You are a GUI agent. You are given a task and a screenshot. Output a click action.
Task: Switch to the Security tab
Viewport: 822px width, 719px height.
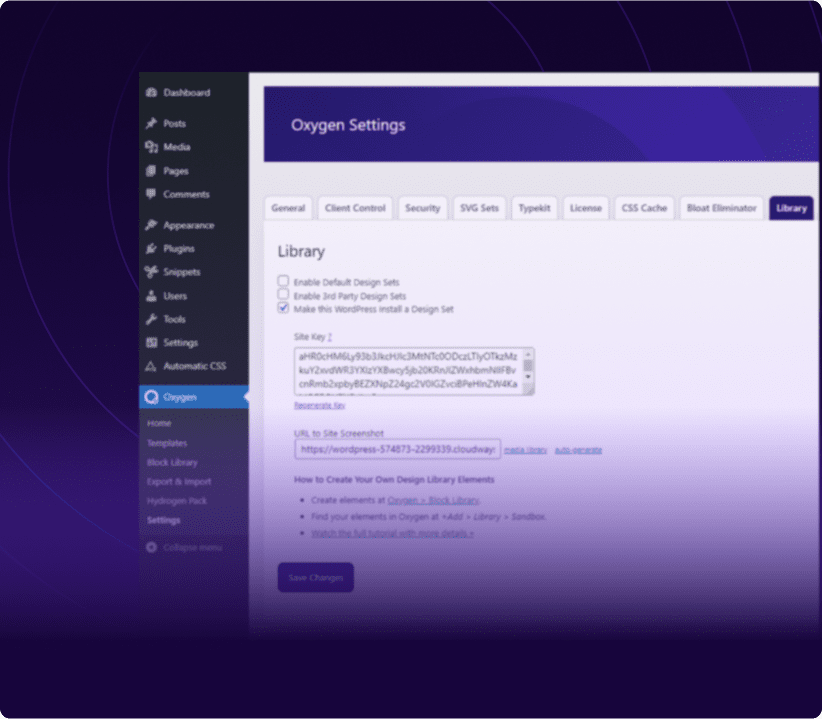point(423,208)
